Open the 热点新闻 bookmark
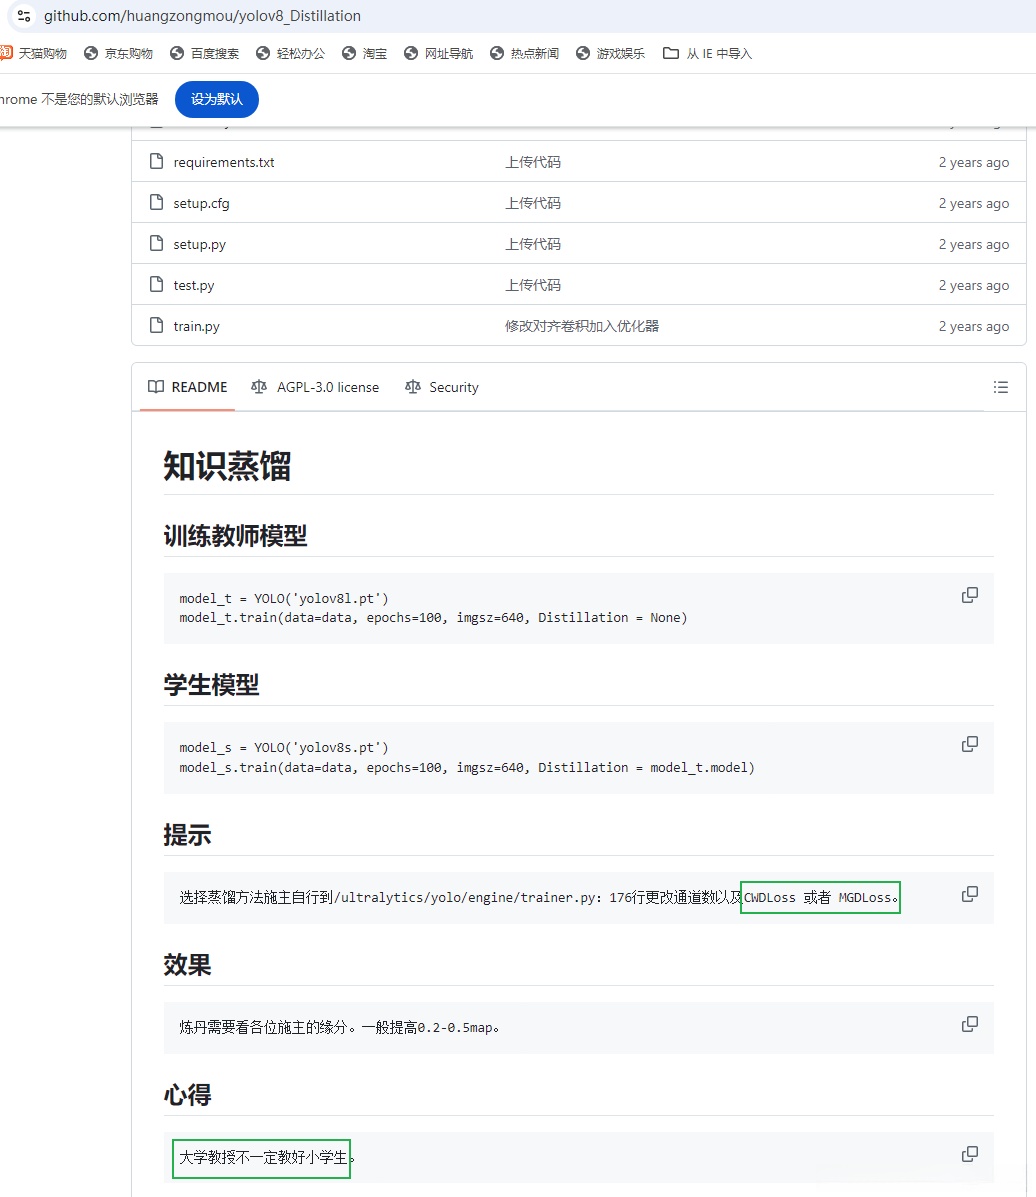 [524, 53]
